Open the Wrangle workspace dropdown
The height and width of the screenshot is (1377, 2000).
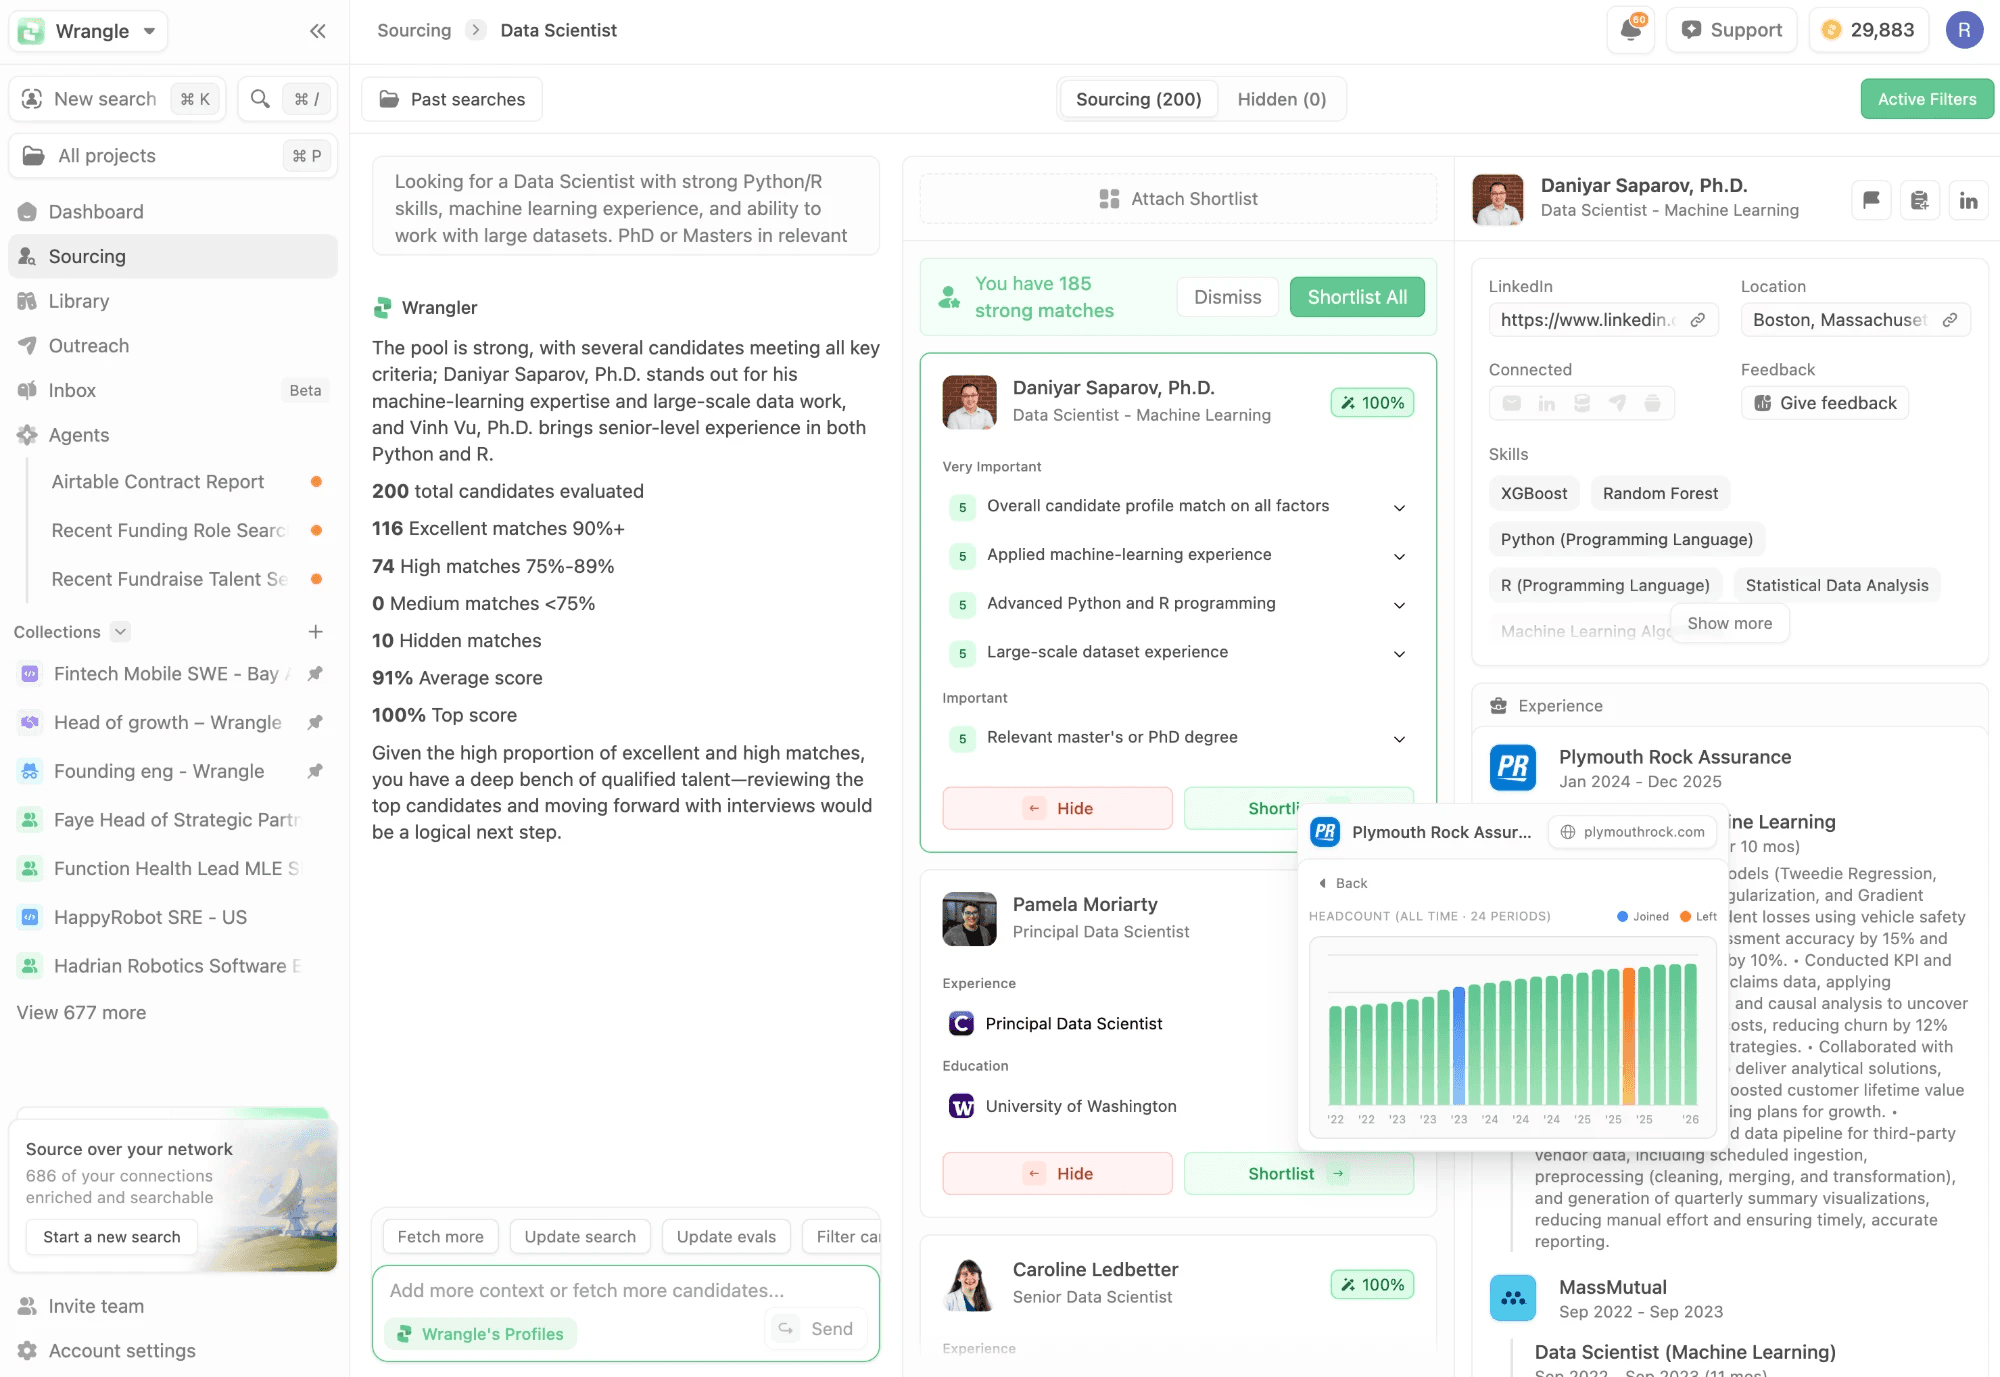(89, 31)
